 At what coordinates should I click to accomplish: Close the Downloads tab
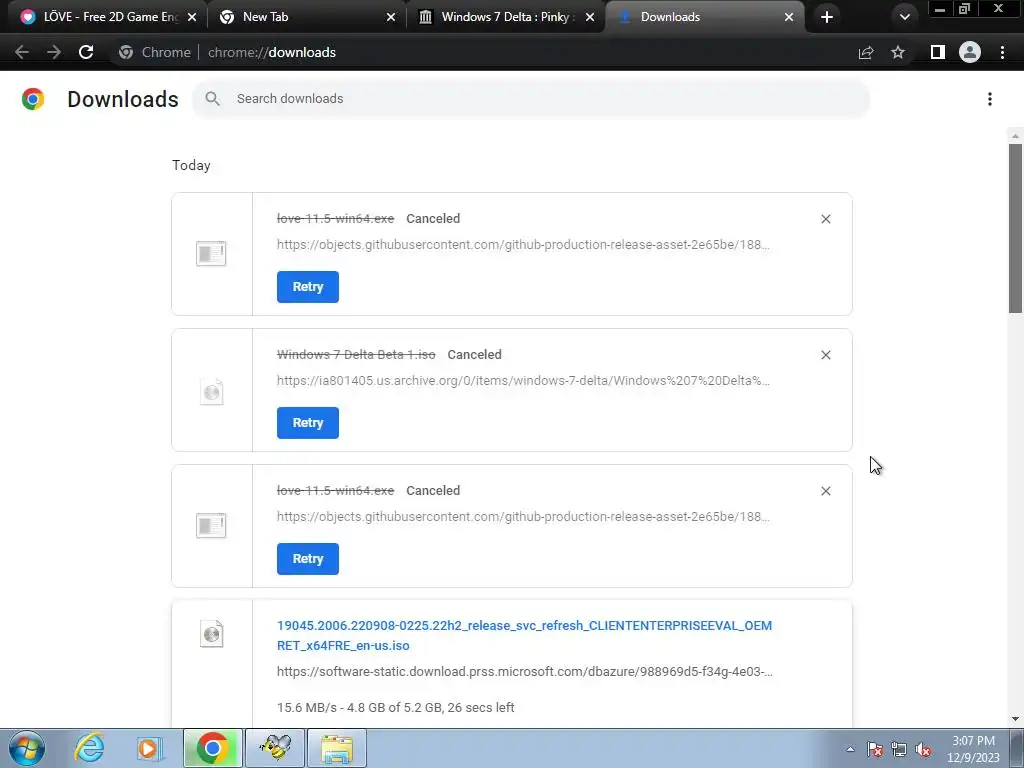tap(789, 17)
